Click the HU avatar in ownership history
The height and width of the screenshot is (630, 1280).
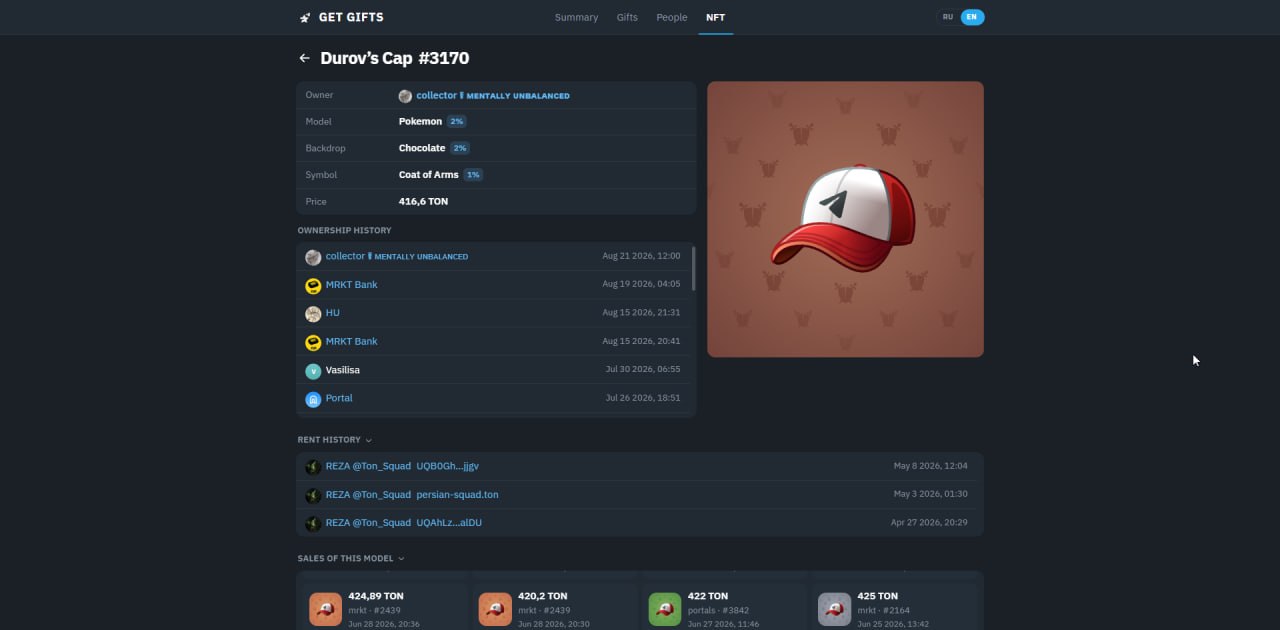pos(313,314)
